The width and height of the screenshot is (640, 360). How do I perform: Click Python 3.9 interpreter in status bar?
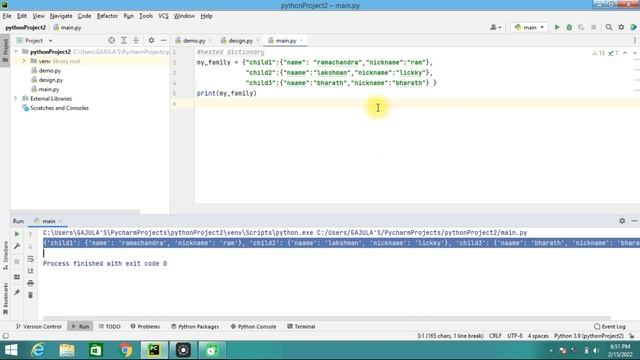[589, 336]
